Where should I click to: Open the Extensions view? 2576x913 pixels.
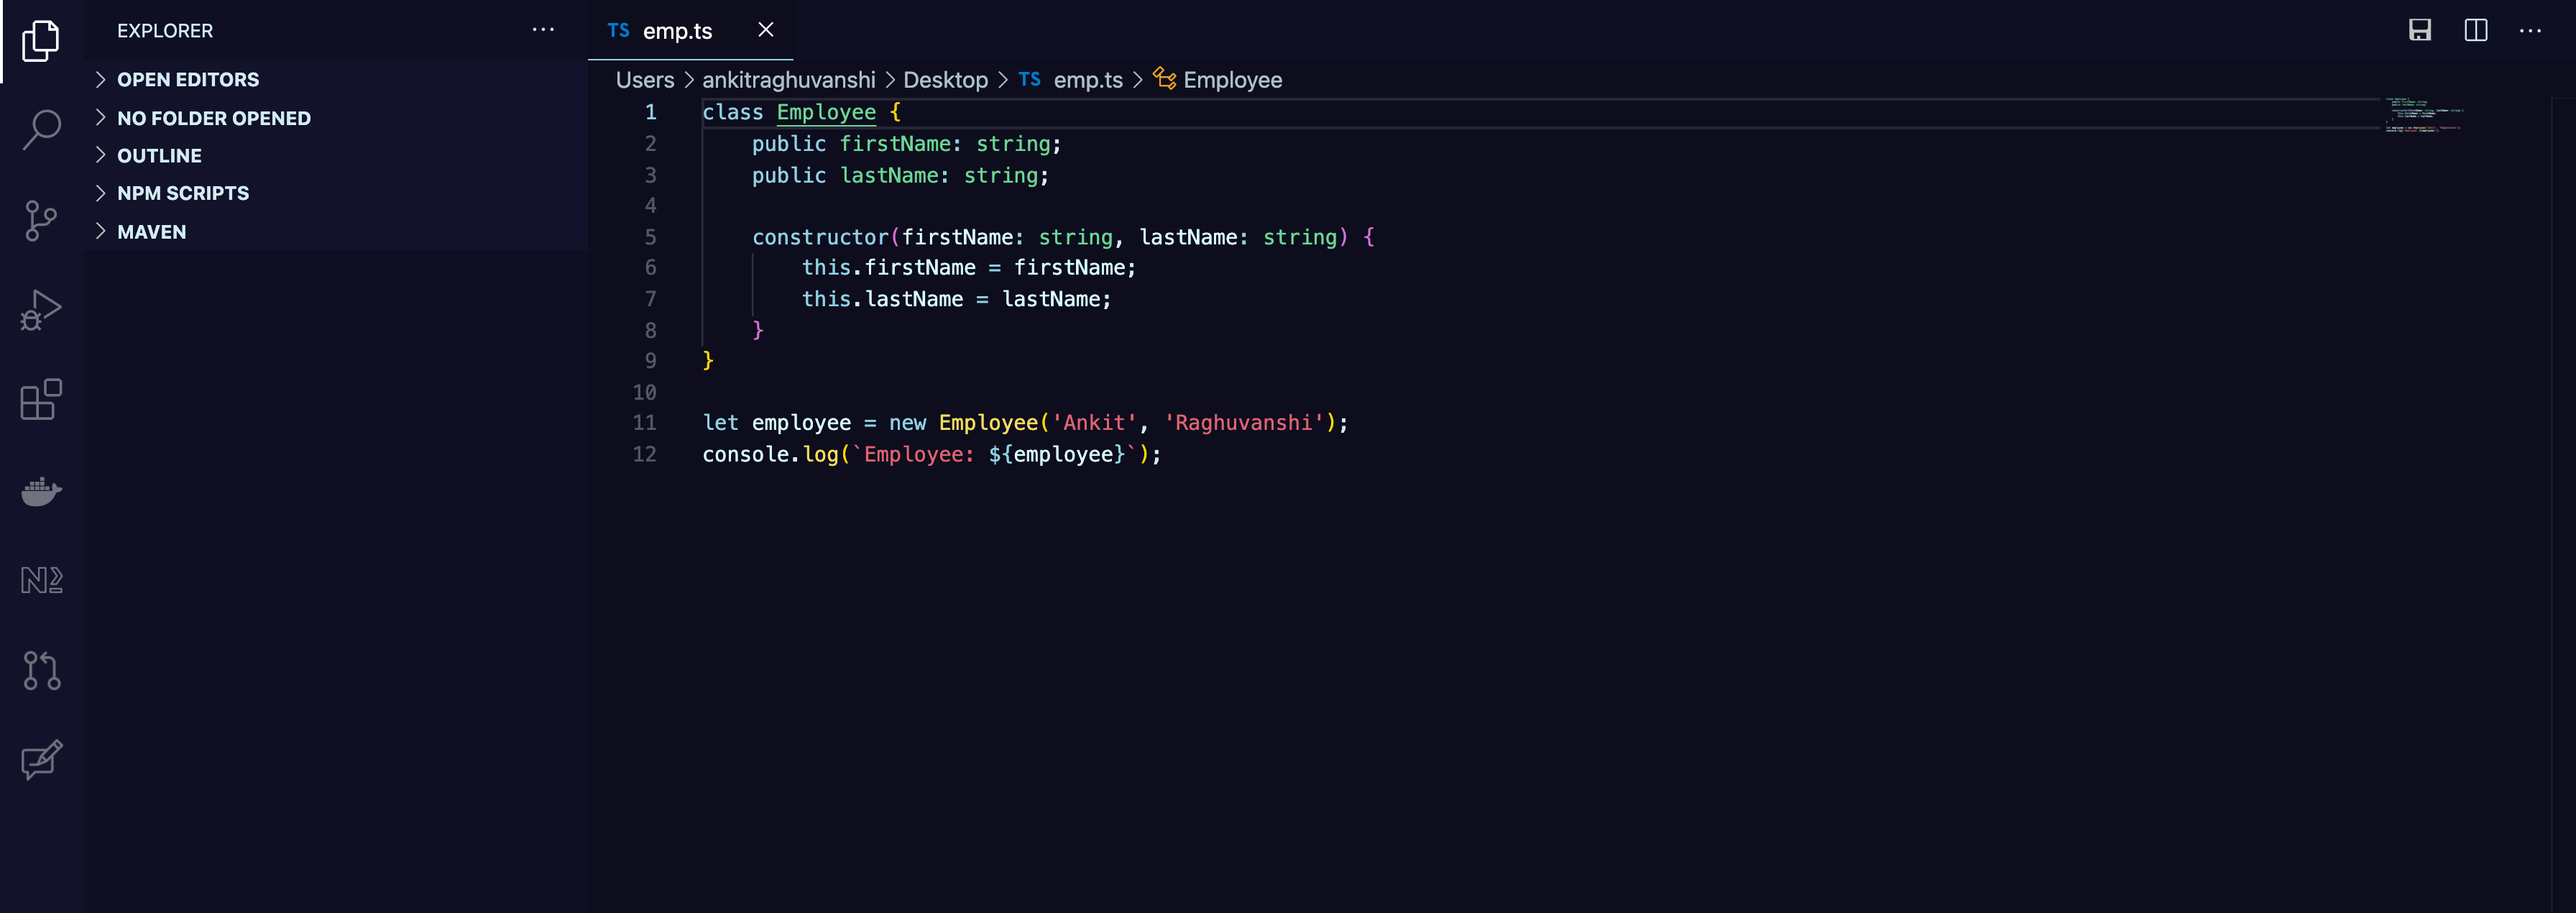click(41, 400)
